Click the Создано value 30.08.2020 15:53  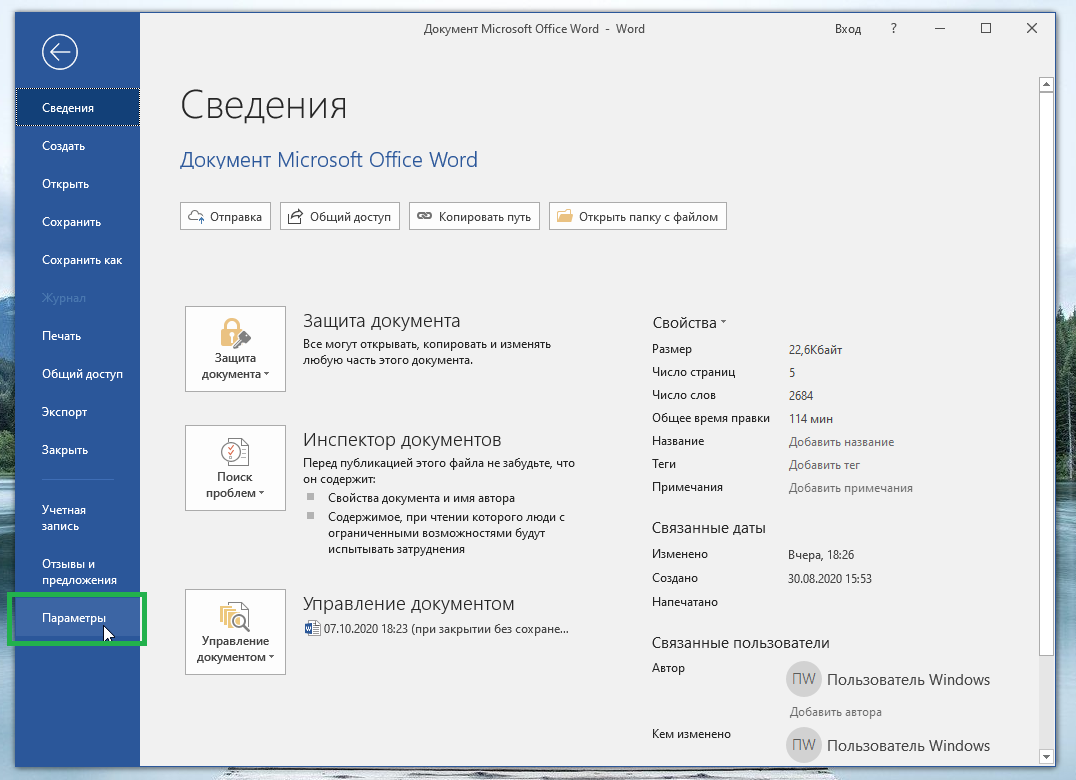point(830,578)
